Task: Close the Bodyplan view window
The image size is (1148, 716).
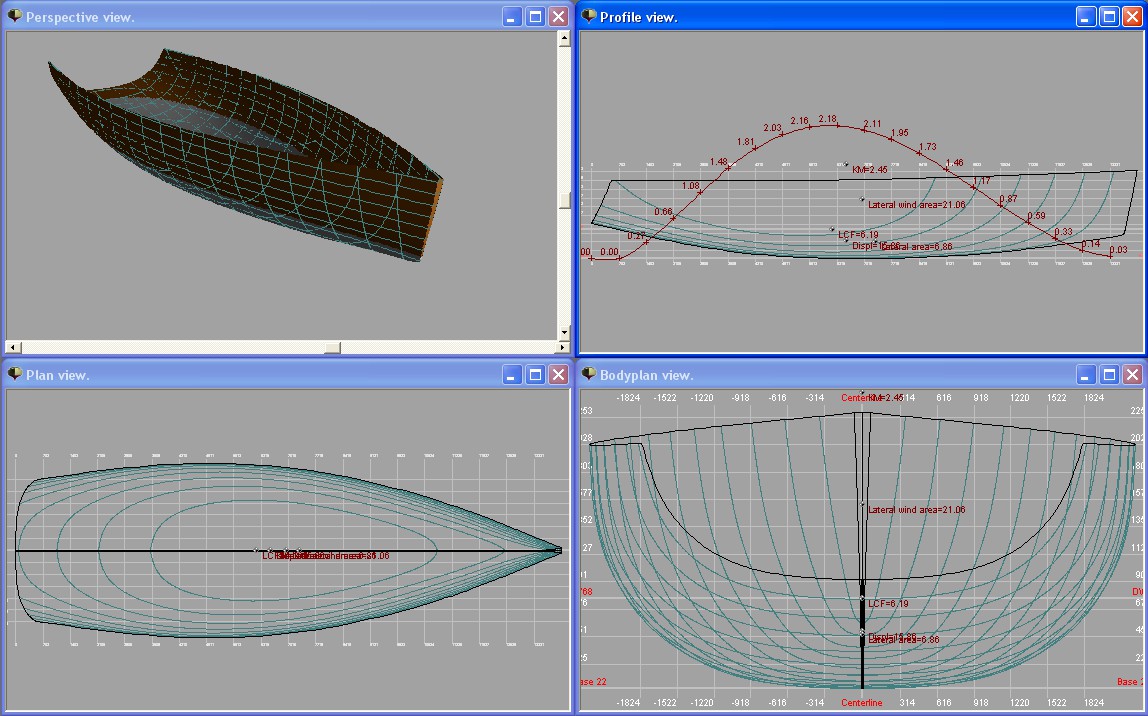Action: [x=1133, y=374]
